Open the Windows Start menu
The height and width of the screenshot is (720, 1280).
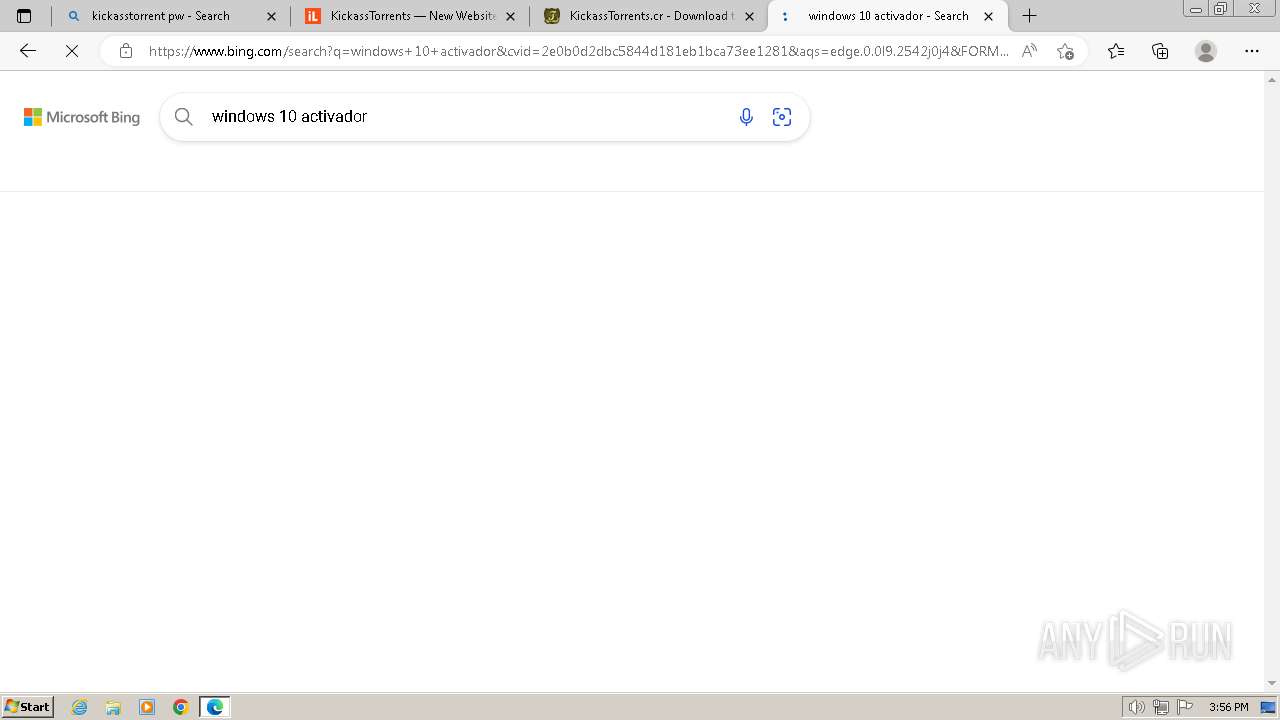[28, 707]
